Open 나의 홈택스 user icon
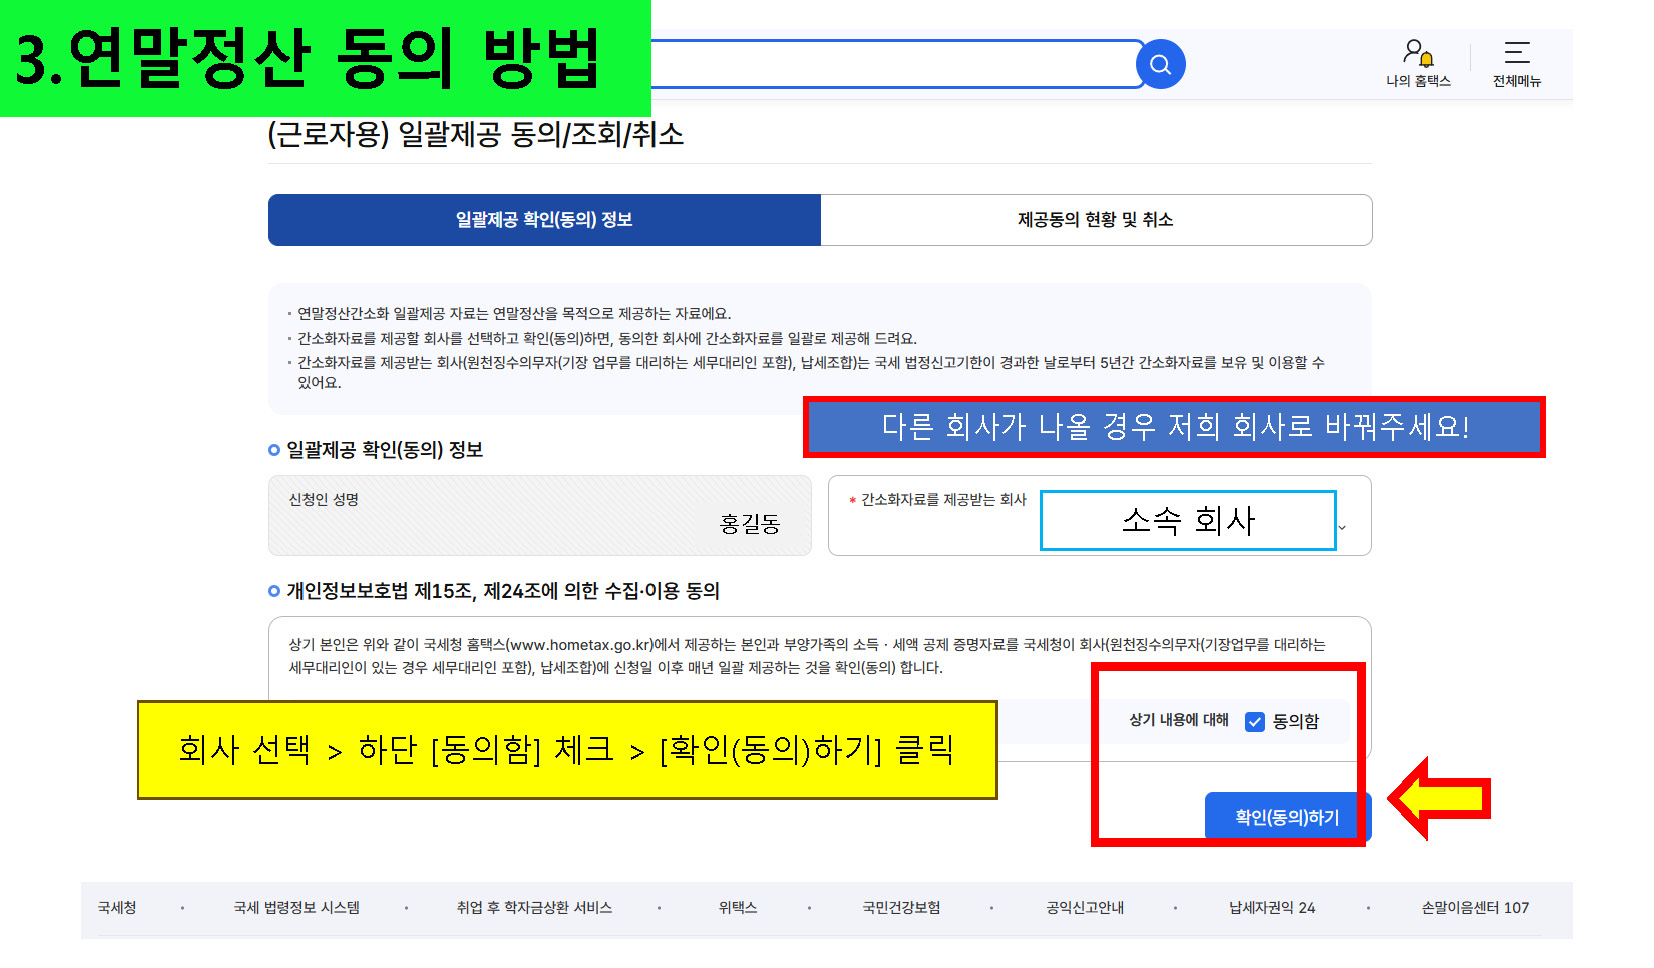The width and height of the screenshot is (1654, 968). click(1417, 53)
